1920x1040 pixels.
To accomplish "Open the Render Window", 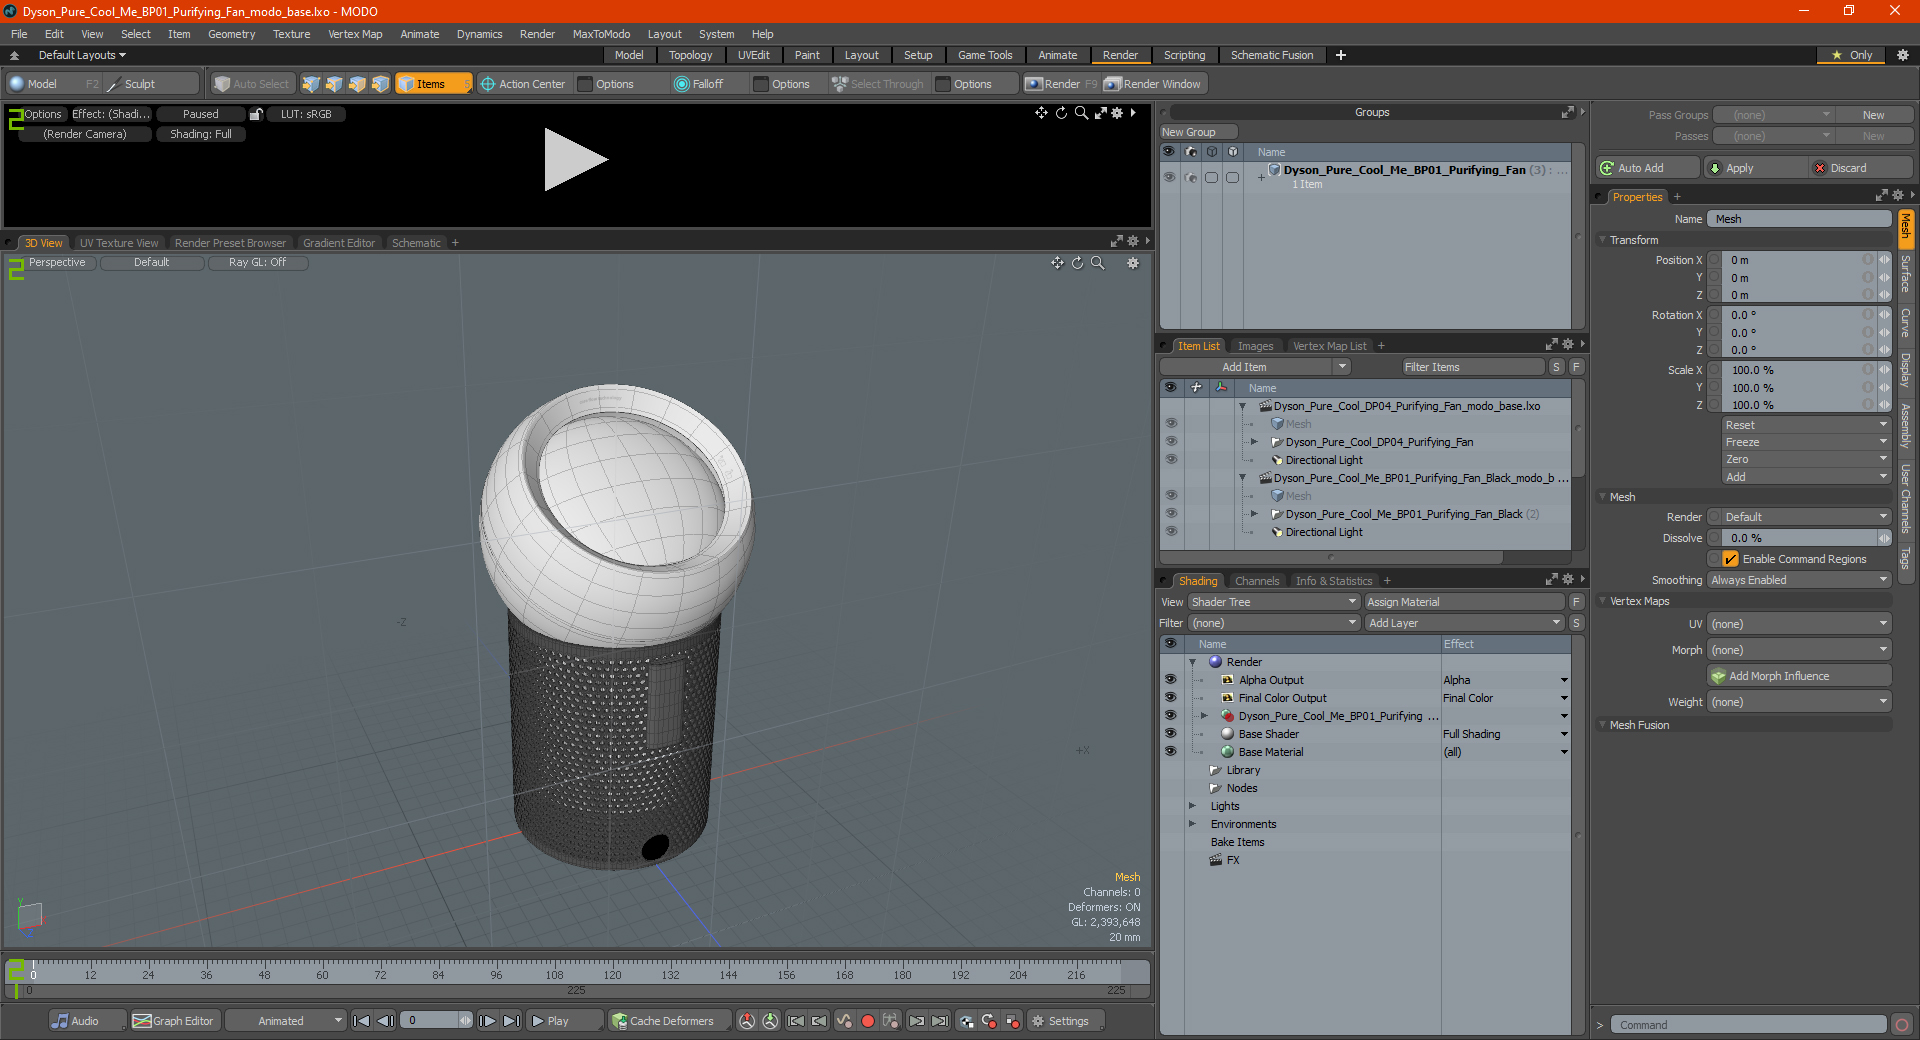I will (1153, 84).
